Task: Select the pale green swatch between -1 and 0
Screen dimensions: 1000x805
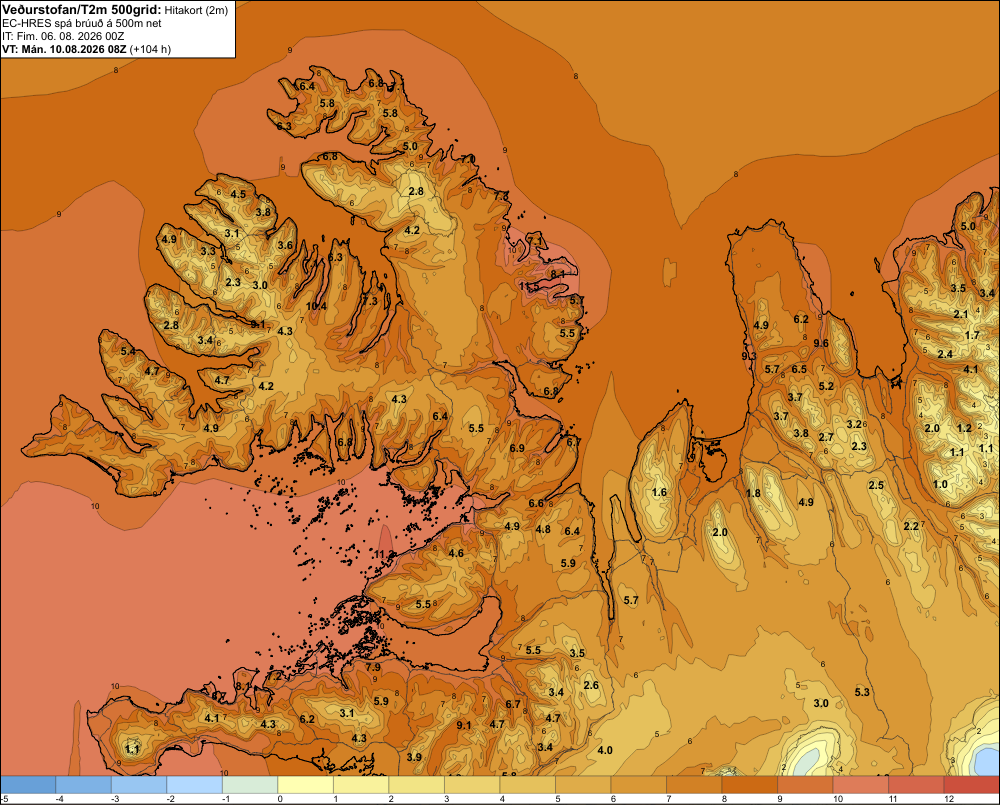Action: pos(250,785)
